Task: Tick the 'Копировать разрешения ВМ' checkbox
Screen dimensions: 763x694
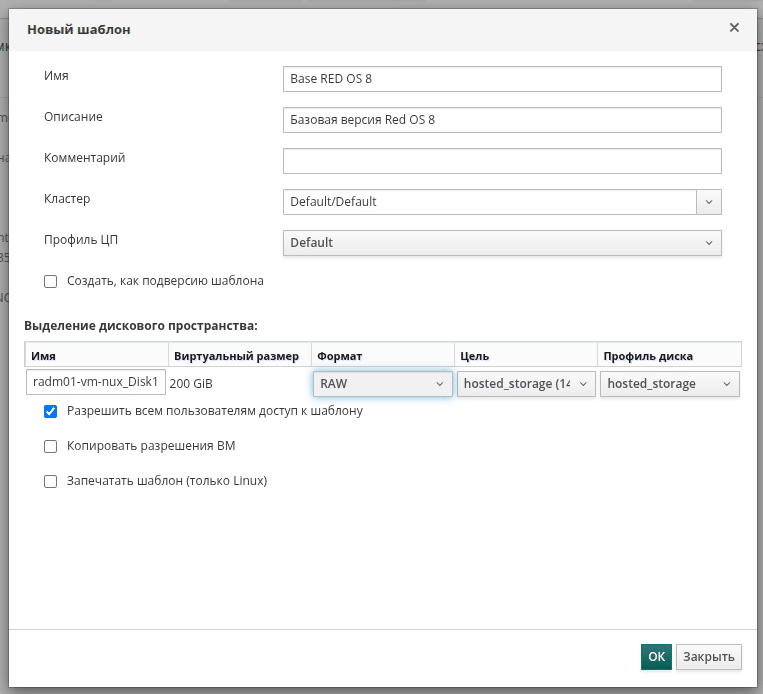Action: tap(51, 447)
